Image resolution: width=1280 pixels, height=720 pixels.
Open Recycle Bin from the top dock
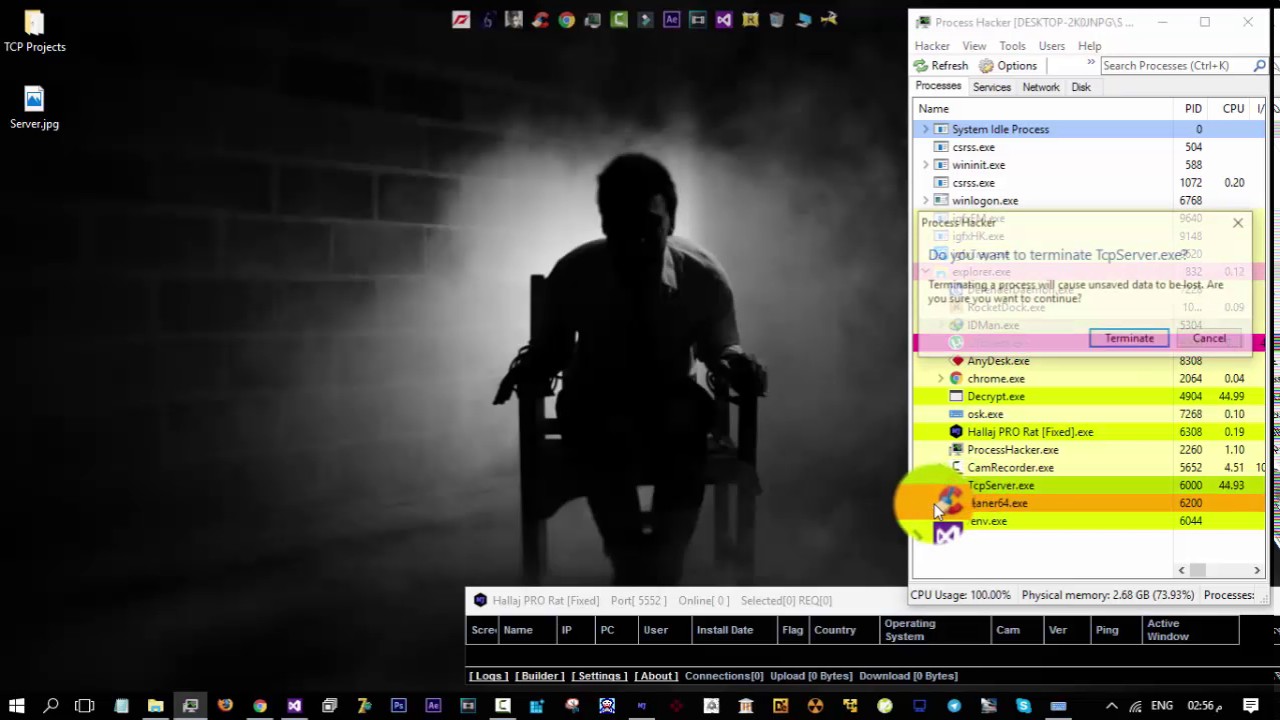pos(776,19)
